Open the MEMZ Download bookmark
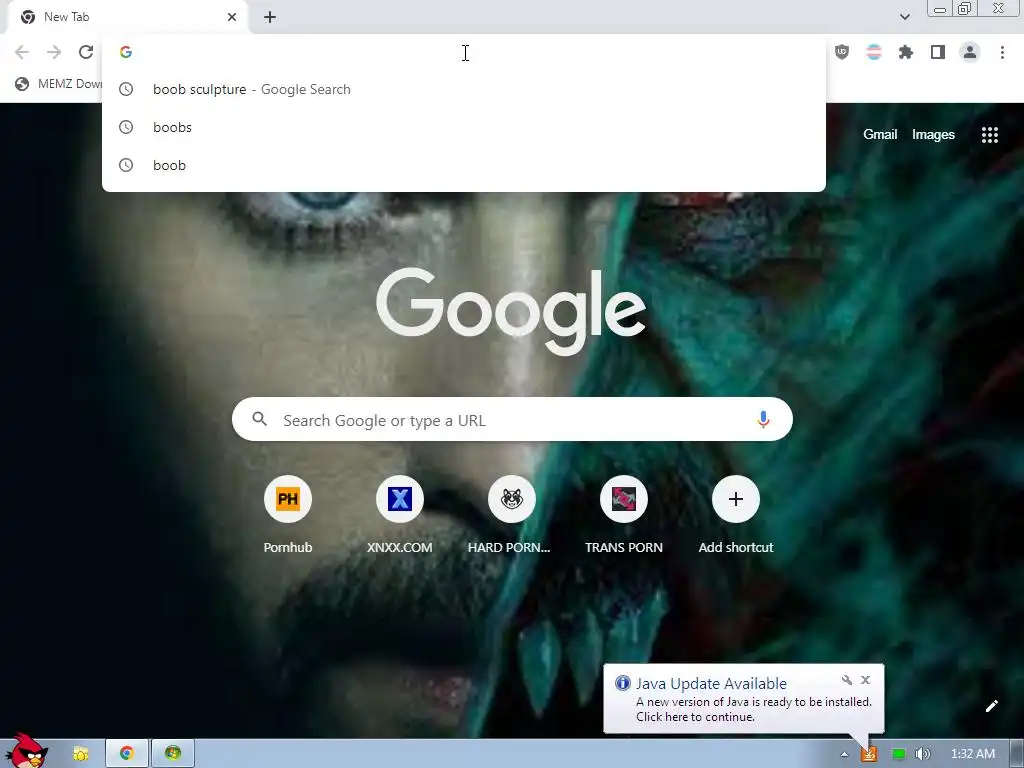 point(59,84)
